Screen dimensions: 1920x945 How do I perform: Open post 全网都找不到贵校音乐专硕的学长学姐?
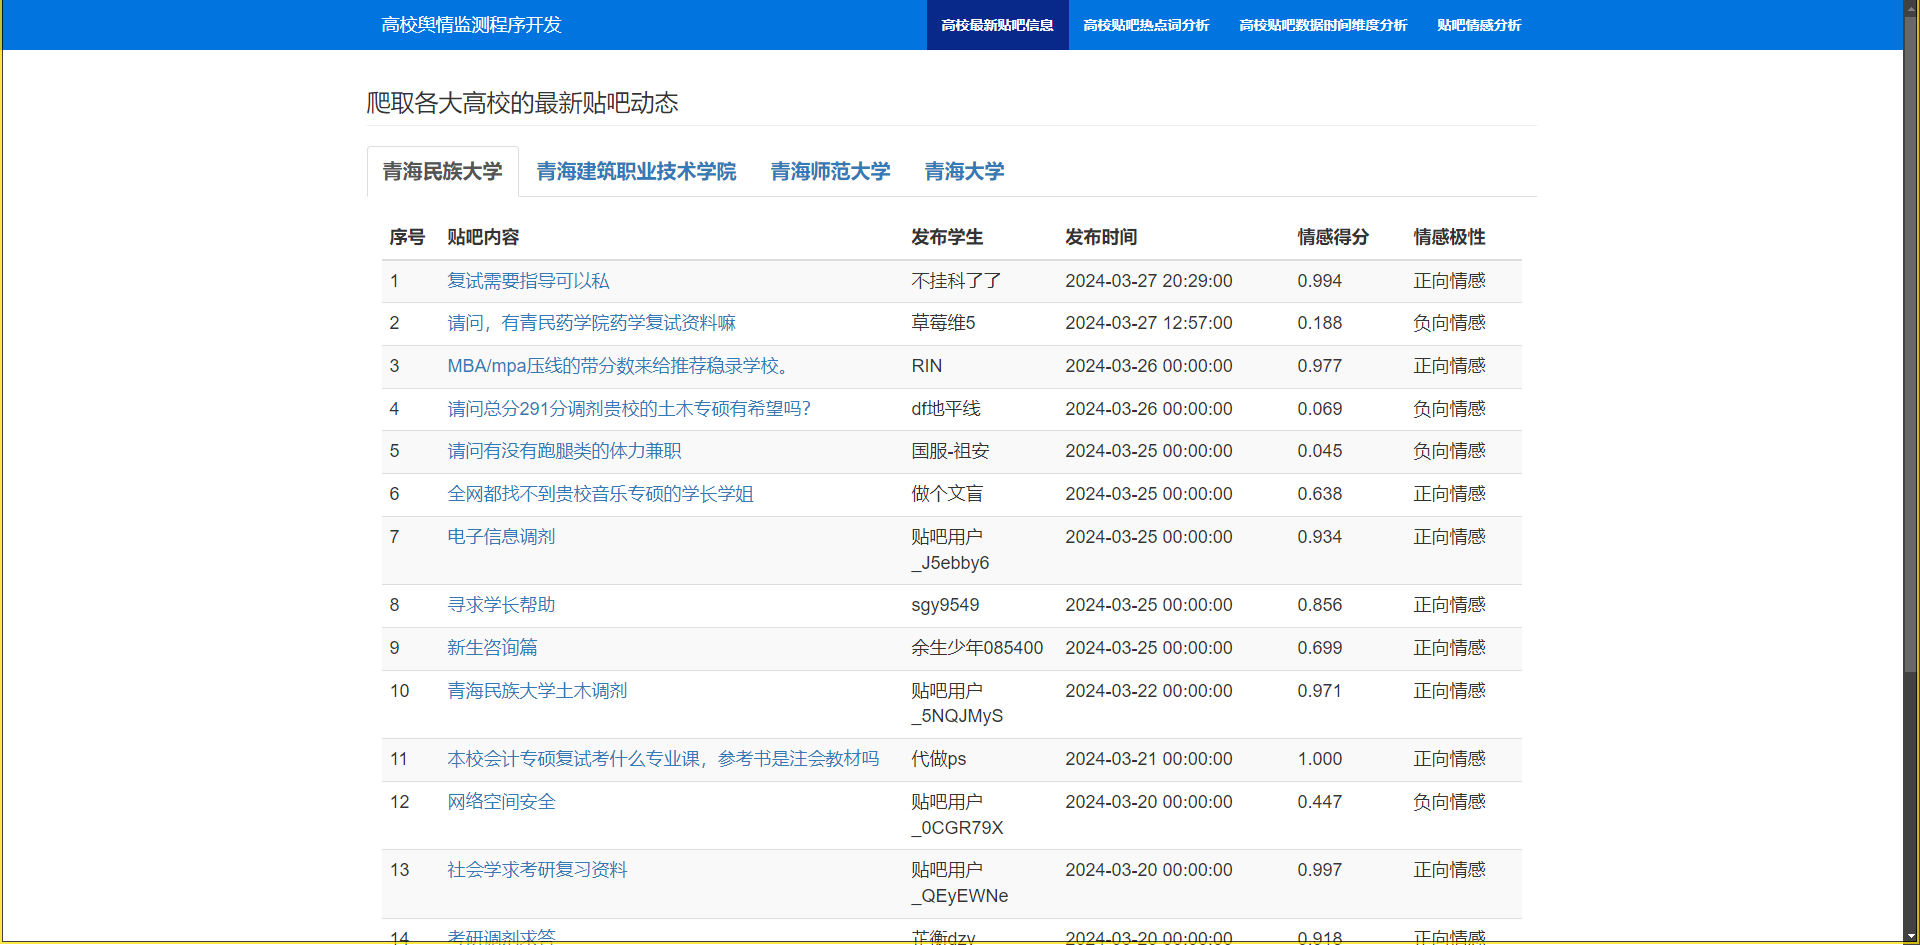[x=600, y=494]
